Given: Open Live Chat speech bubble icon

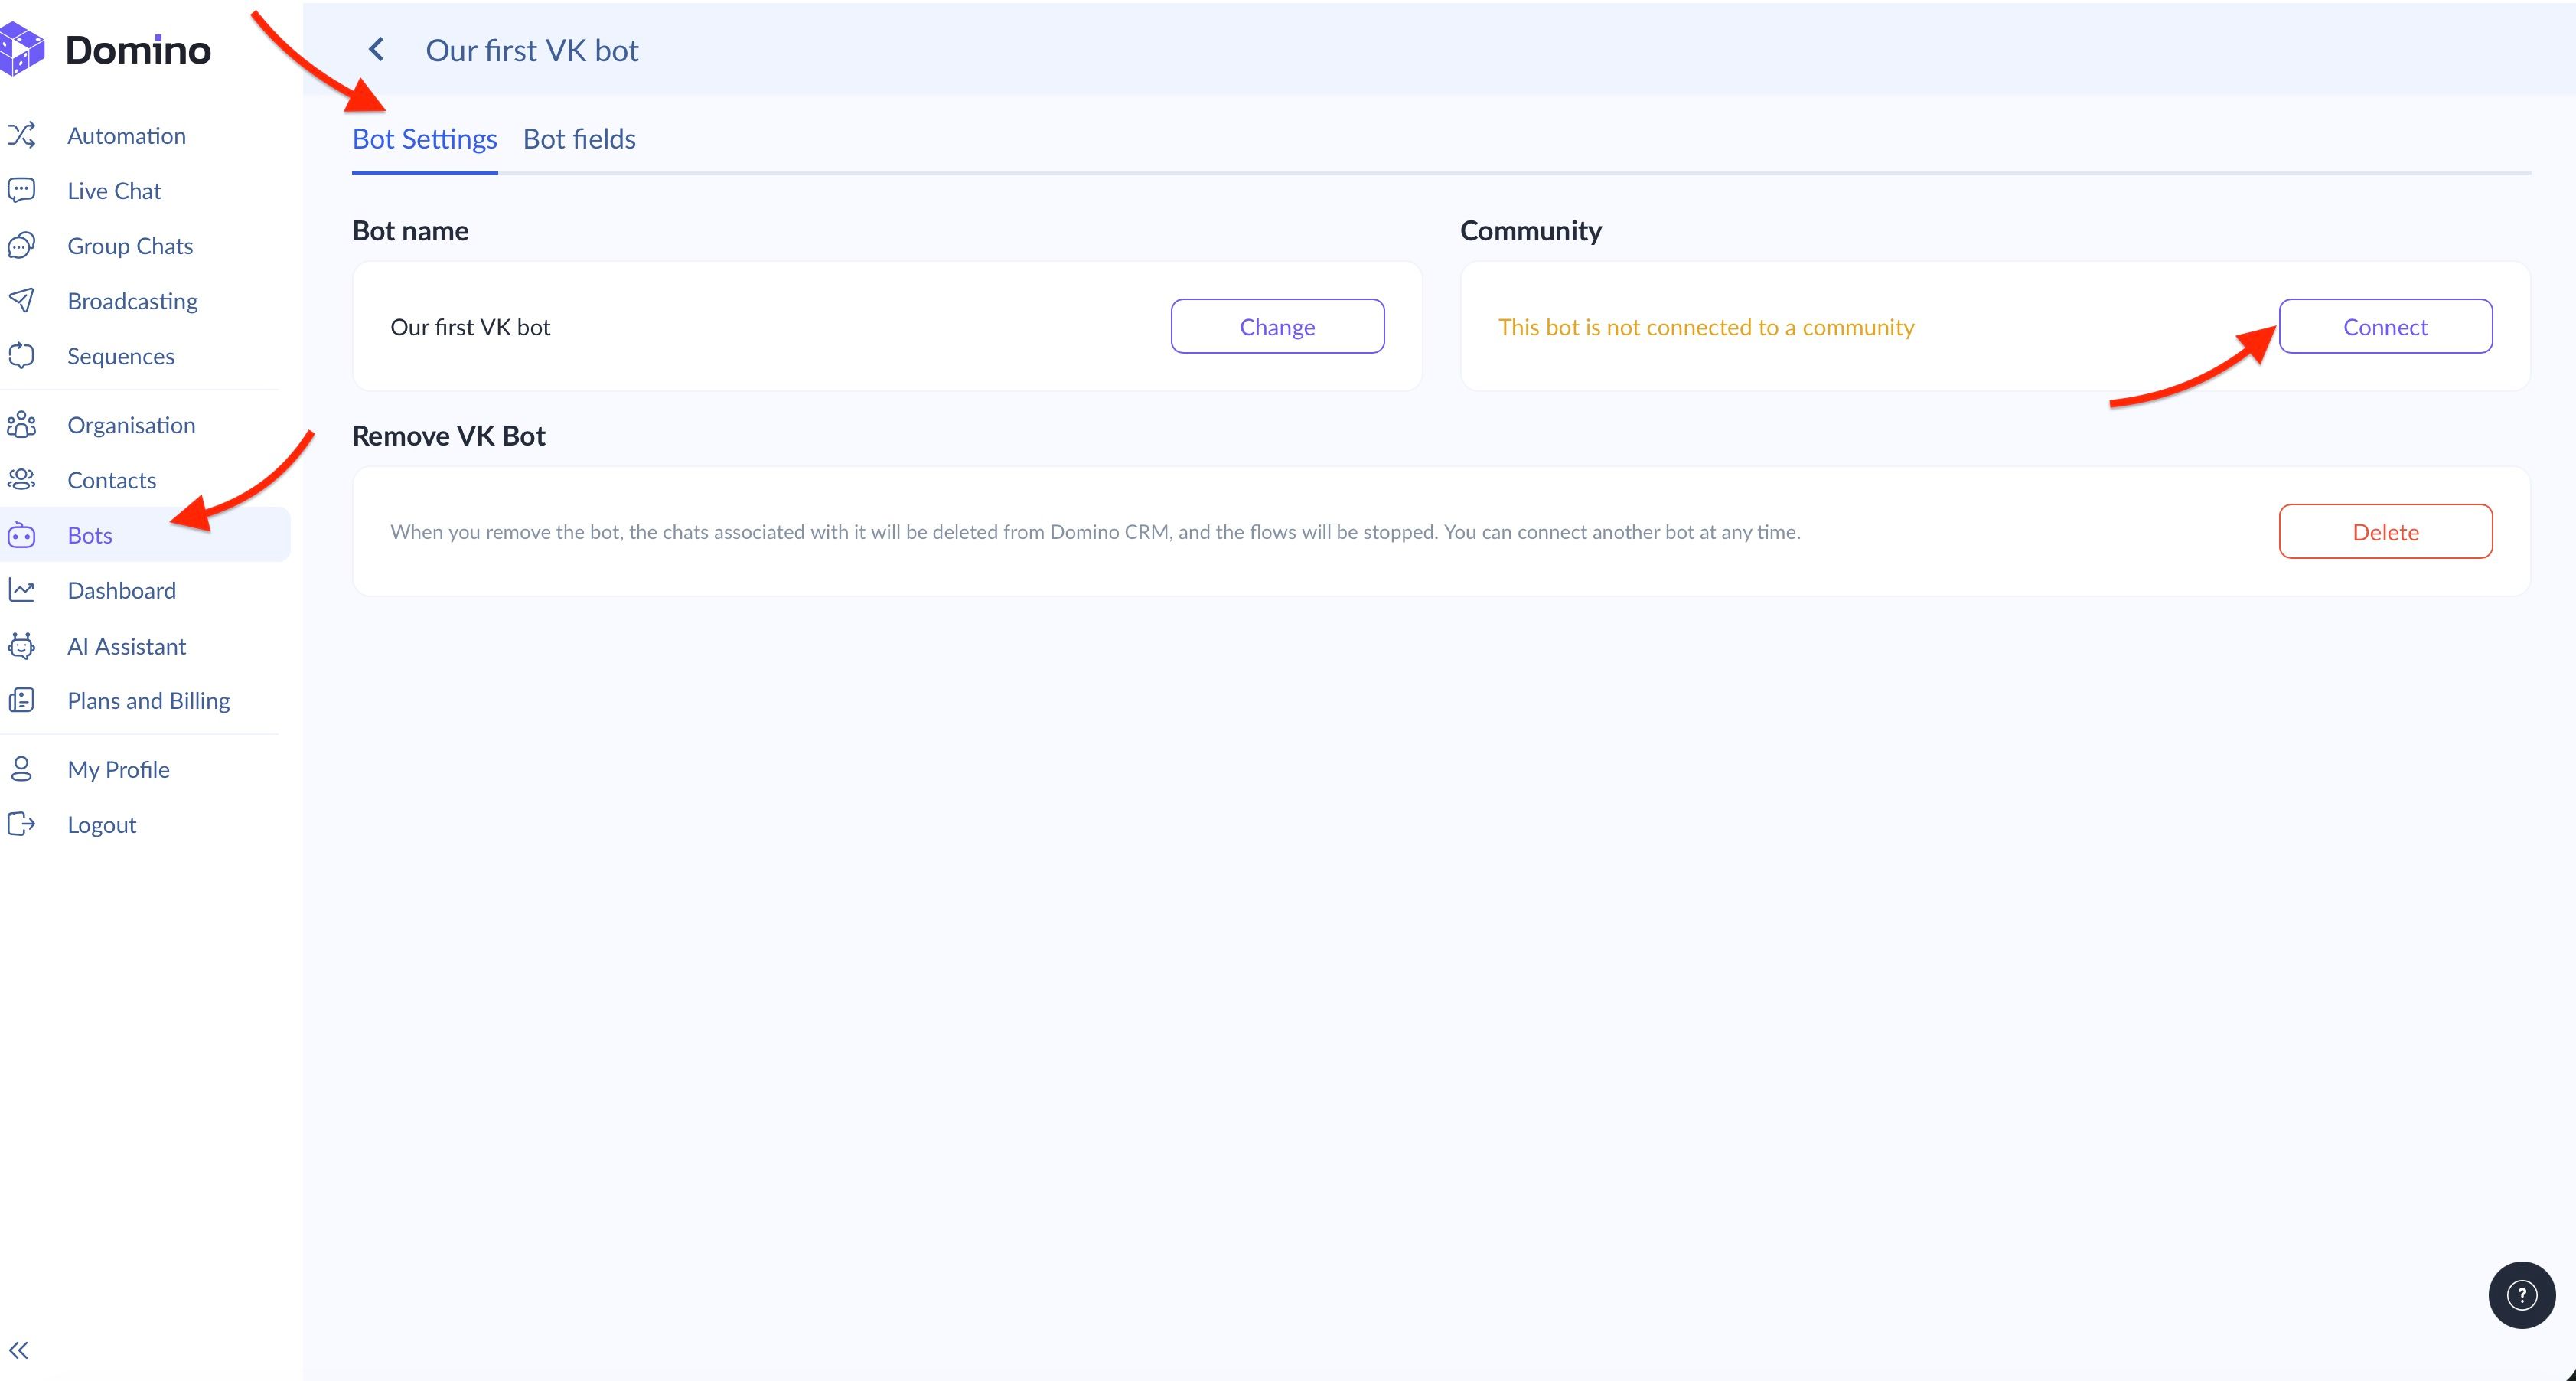Looking at the screenshot, I should (x=21, y=190).
